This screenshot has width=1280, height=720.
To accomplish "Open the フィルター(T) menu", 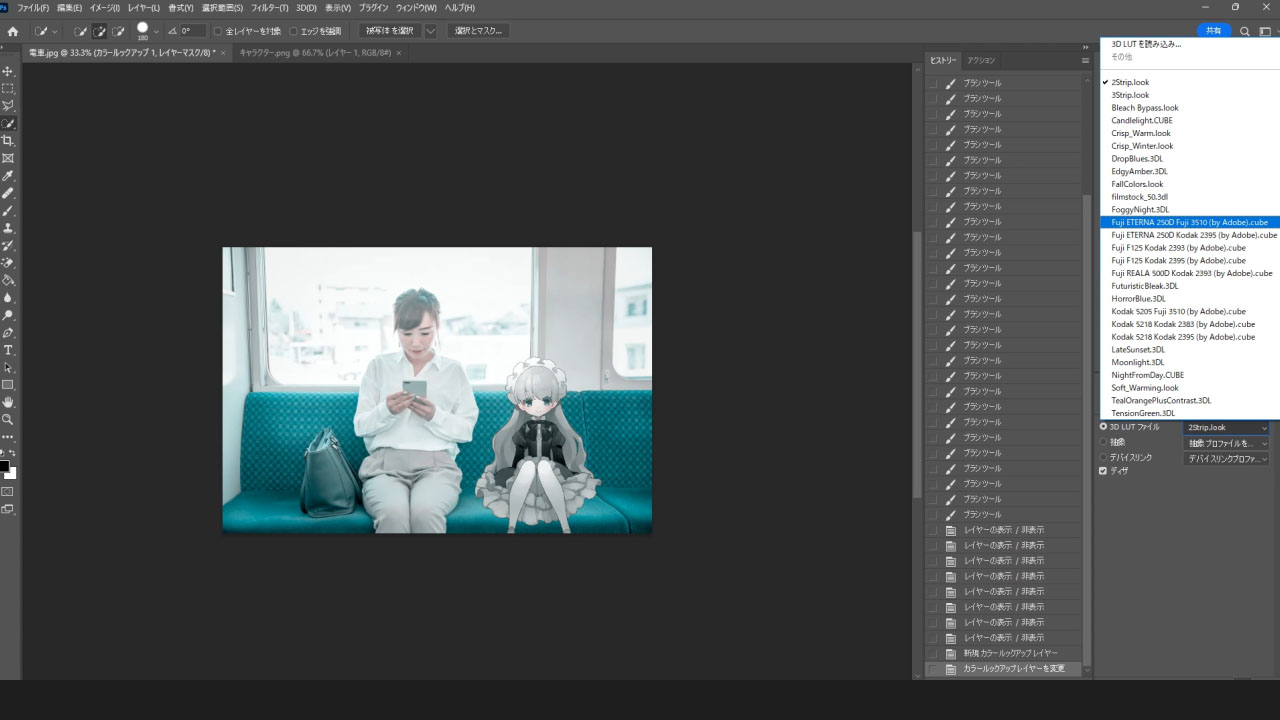I will pos(270,8).
